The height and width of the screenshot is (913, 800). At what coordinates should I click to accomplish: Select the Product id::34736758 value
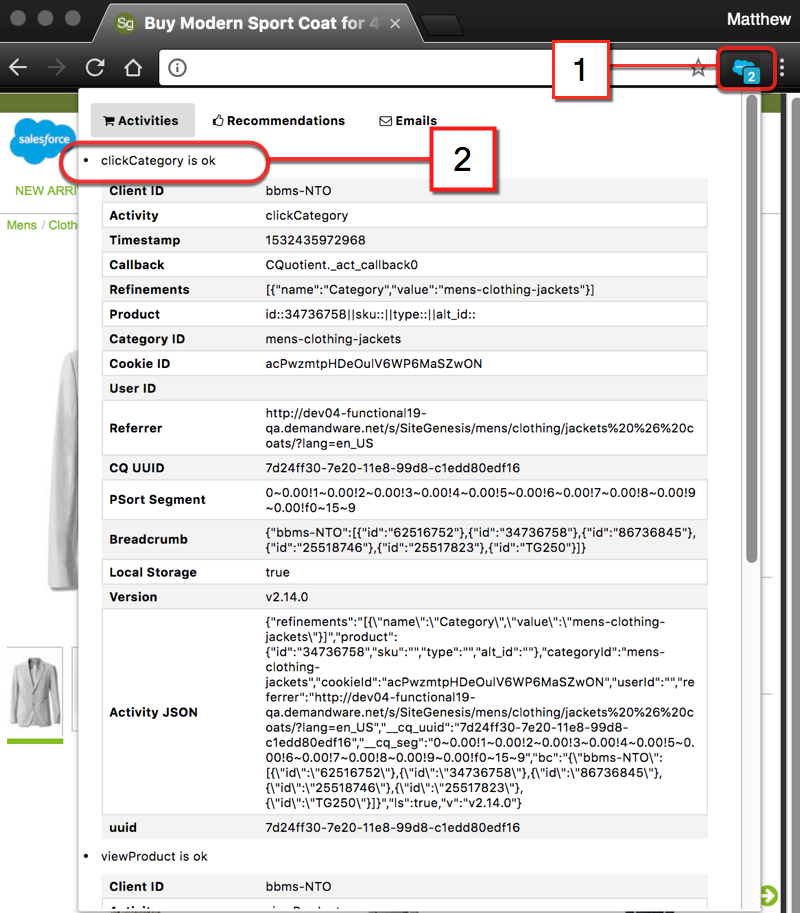click(x=370, y=314)
